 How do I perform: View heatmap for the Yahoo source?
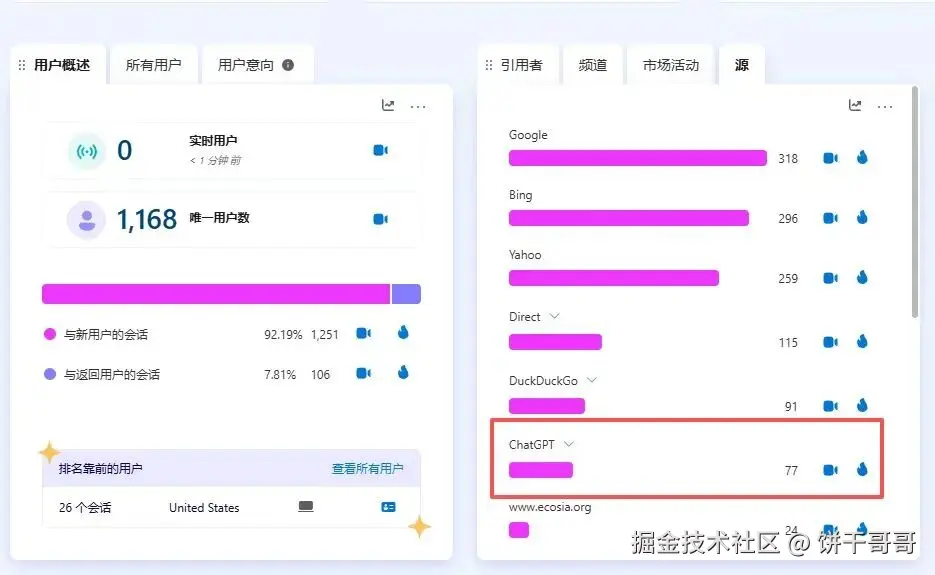coord(862,277)
